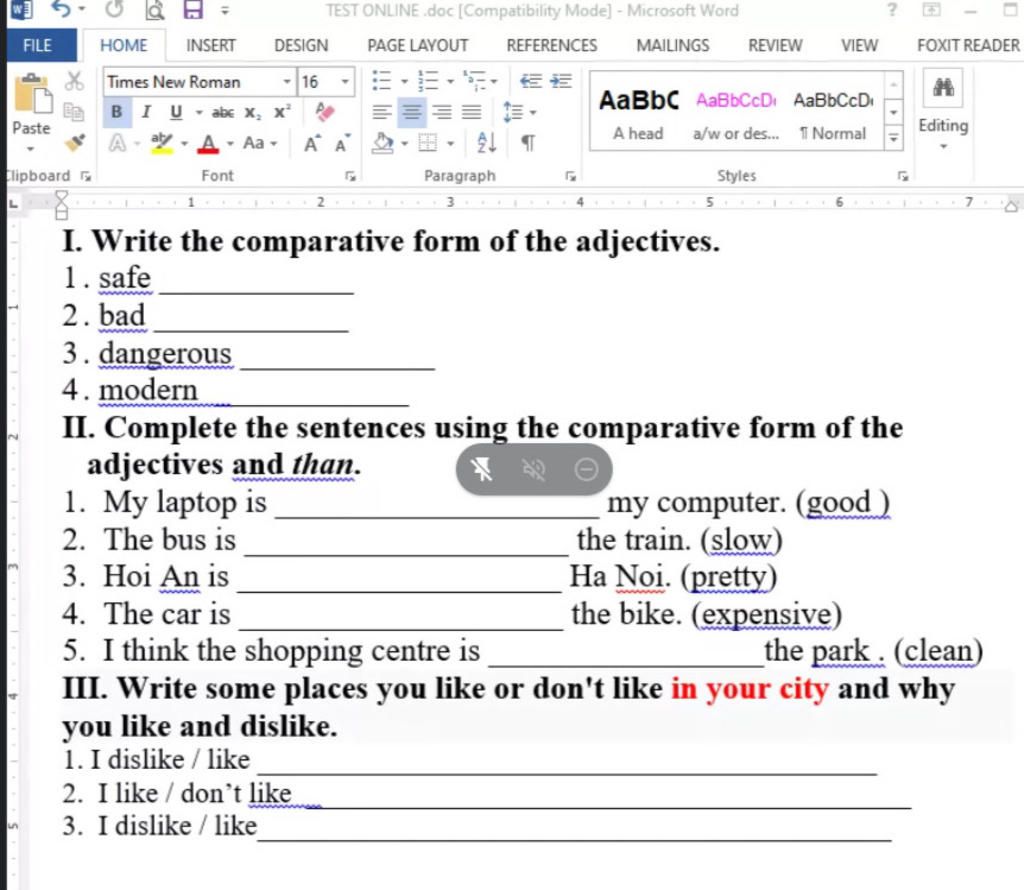Image resolution: width=1024 pixels, height=890 pixels.
Task: Switch to the MAILINGS tab
Action: pyautogui.click(x=673, y=45)
